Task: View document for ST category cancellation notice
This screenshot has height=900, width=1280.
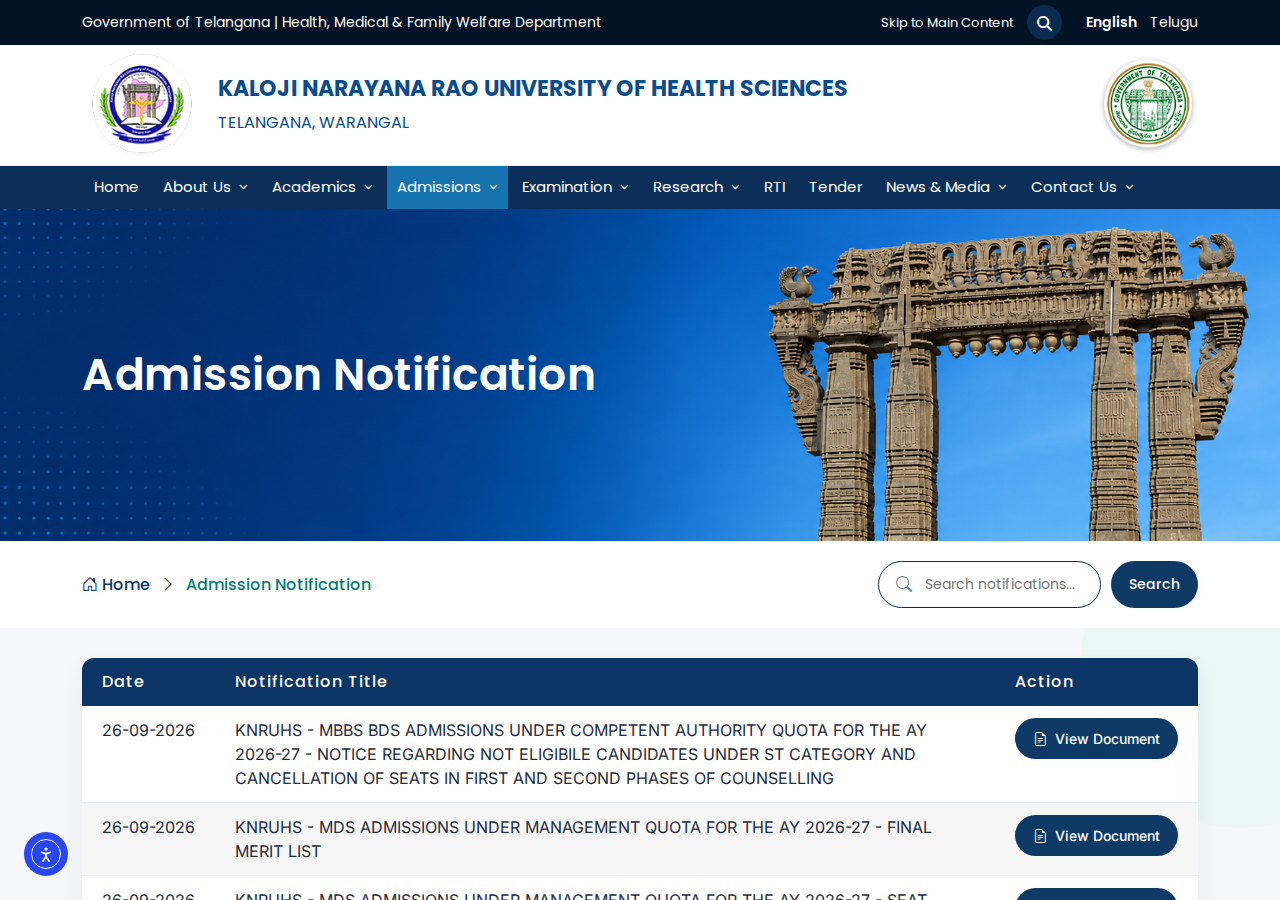Action: (x=1096, y=739)
